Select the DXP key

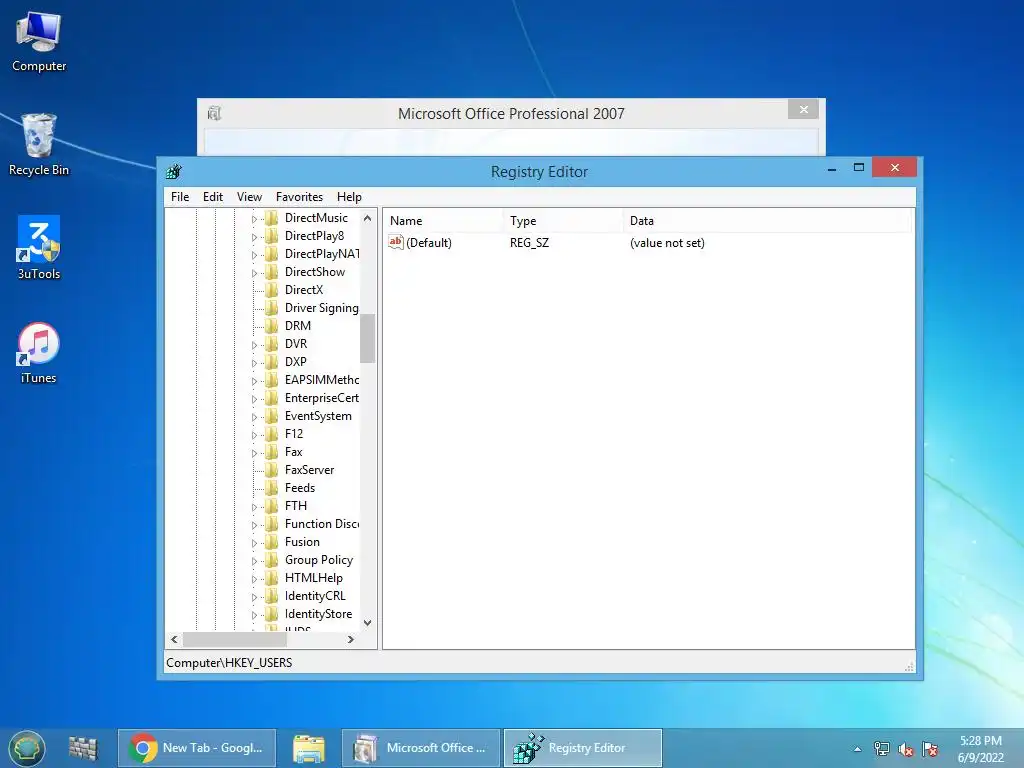point(296,362)
